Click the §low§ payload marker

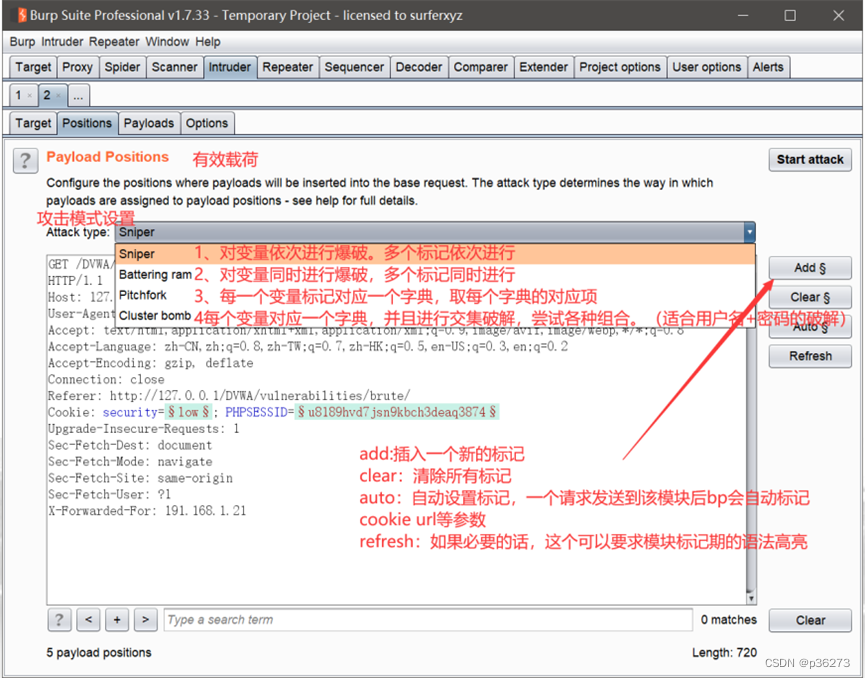click(x=188, y=412)
